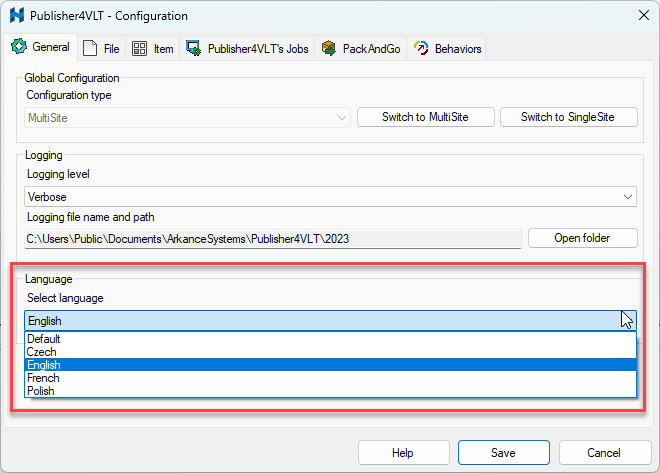
Task: Open the Publisher4VLT's Jobs tab
Action: pos(258,48)
